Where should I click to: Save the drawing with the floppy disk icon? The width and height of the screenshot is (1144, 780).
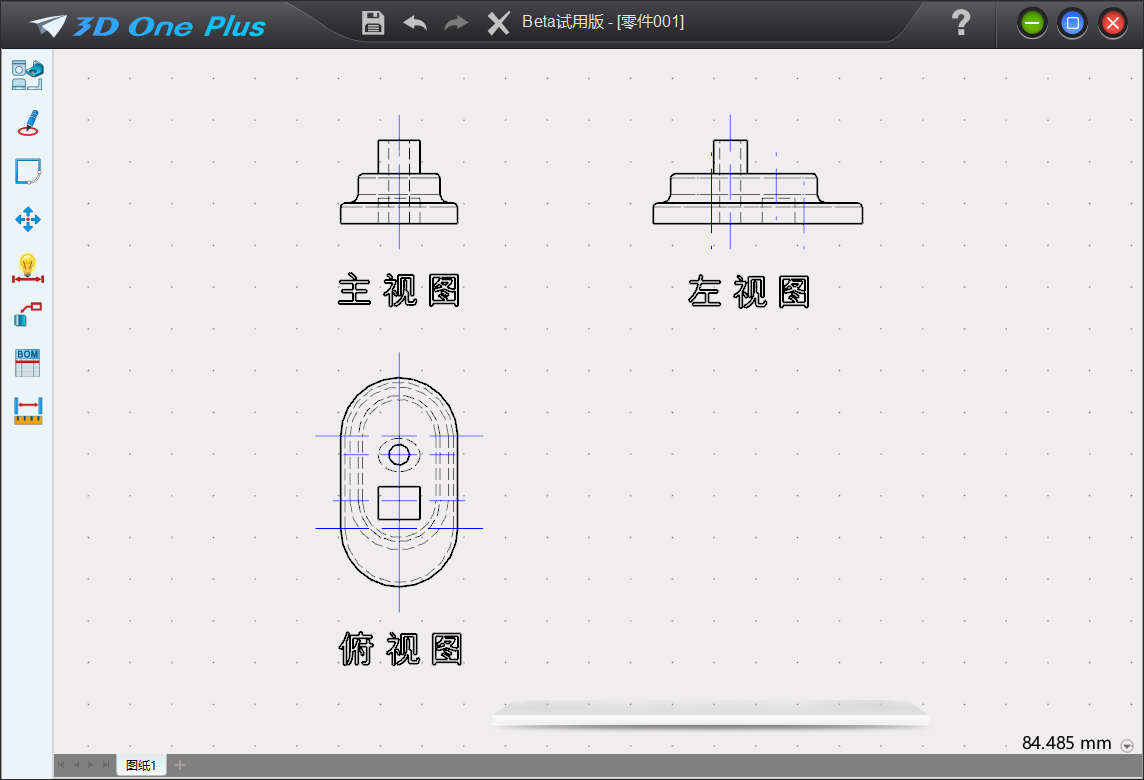(373, 23)
